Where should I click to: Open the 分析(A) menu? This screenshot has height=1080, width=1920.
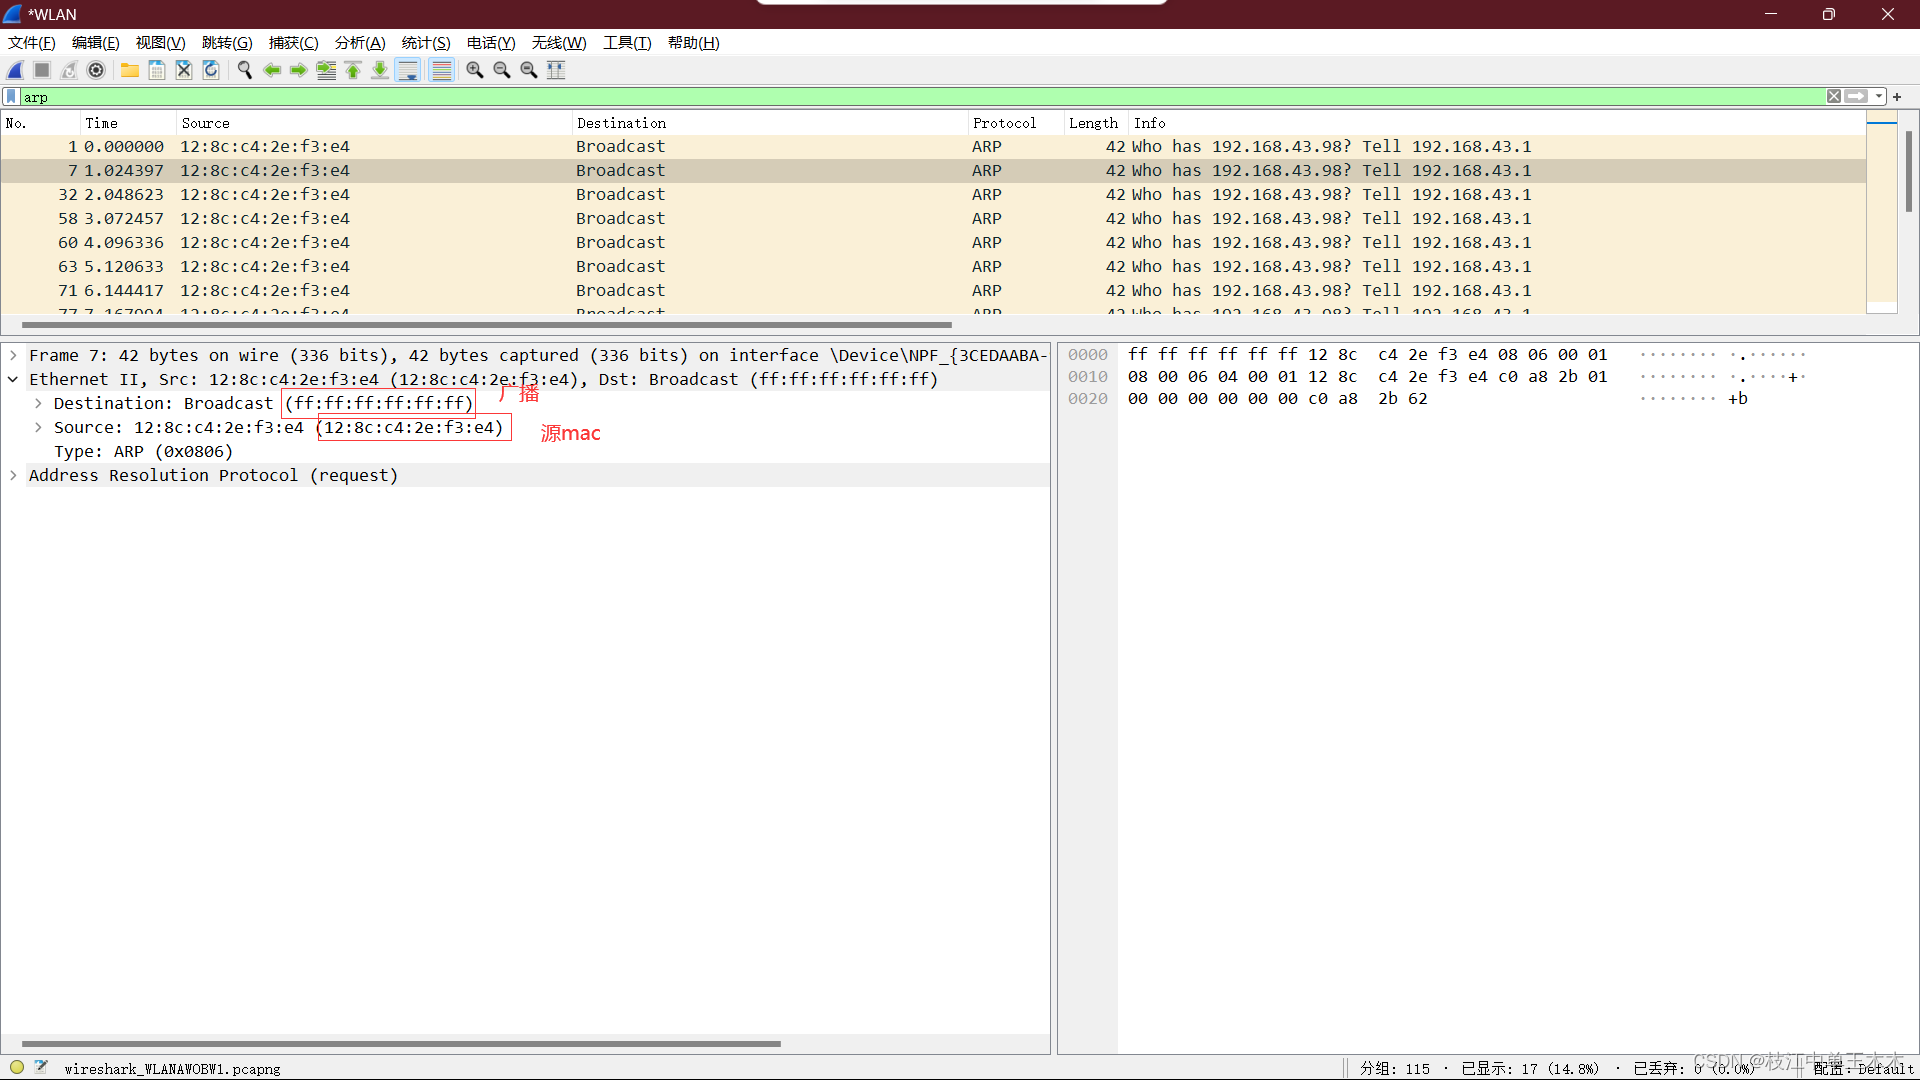[x=360, y=43]
